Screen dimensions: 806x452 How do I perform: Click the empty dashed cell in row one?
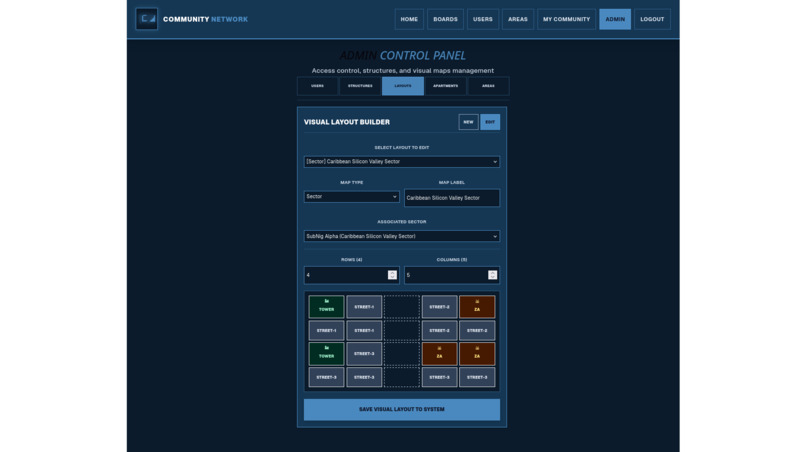pos(402,306)
